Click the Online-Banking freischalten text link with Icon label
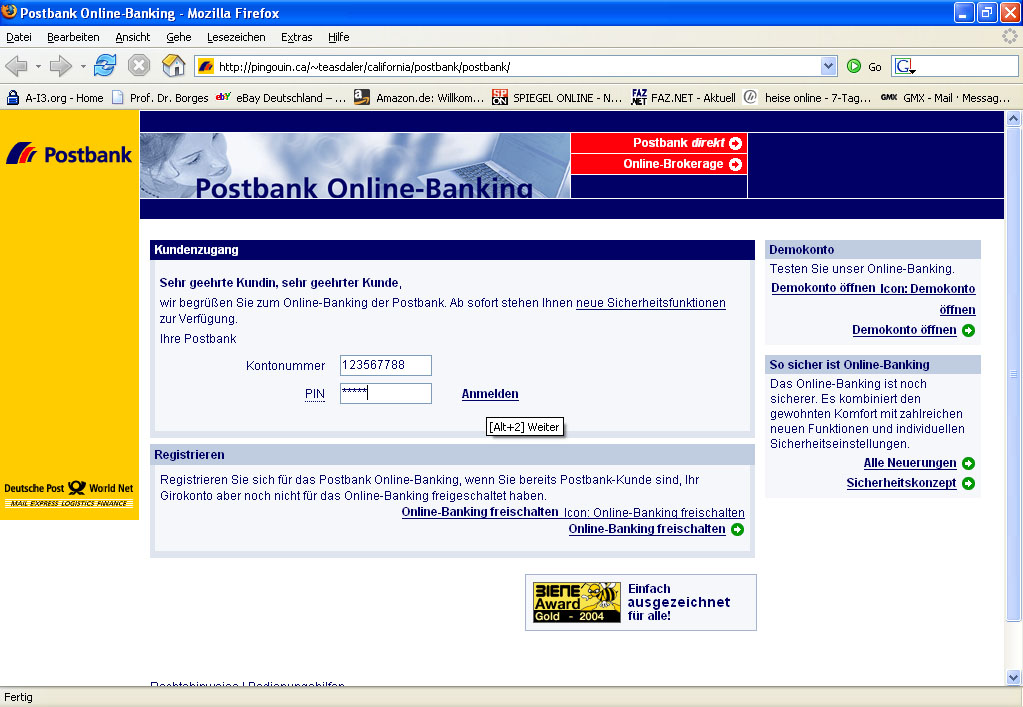The height and width of the screenshot is (707, 1023). click(x=573, y=512)
